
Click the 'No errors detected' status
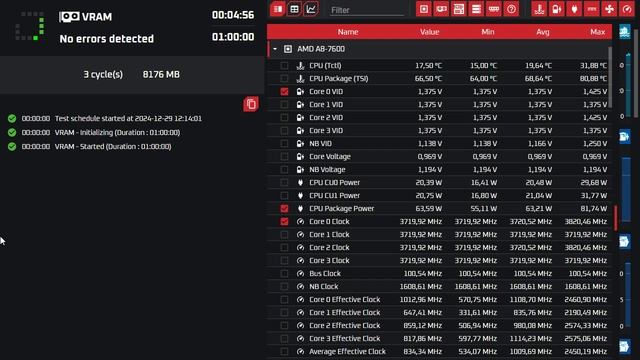click(107, 39)
